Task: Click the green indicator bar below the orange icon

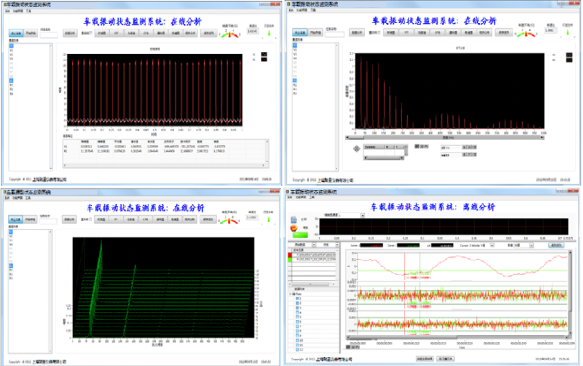Action: (300, 235)
